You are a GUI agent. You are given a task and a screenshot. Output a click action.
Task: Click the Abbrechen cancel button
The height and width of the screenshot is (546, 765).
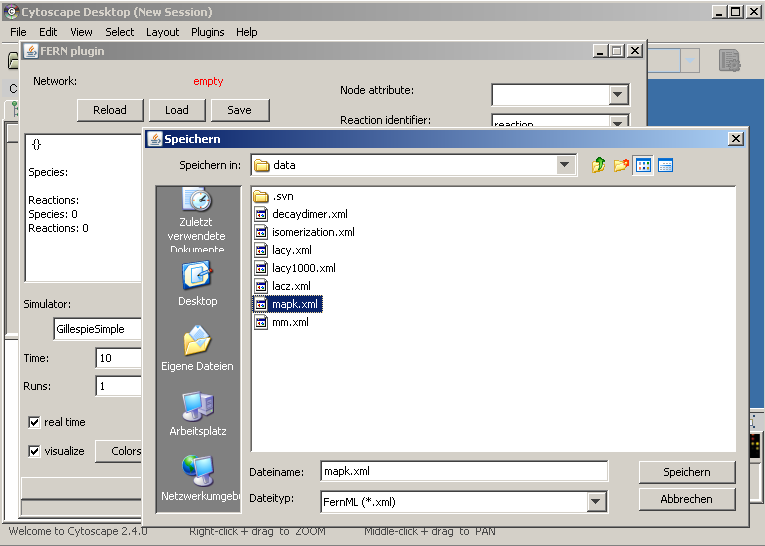(686, 499)
